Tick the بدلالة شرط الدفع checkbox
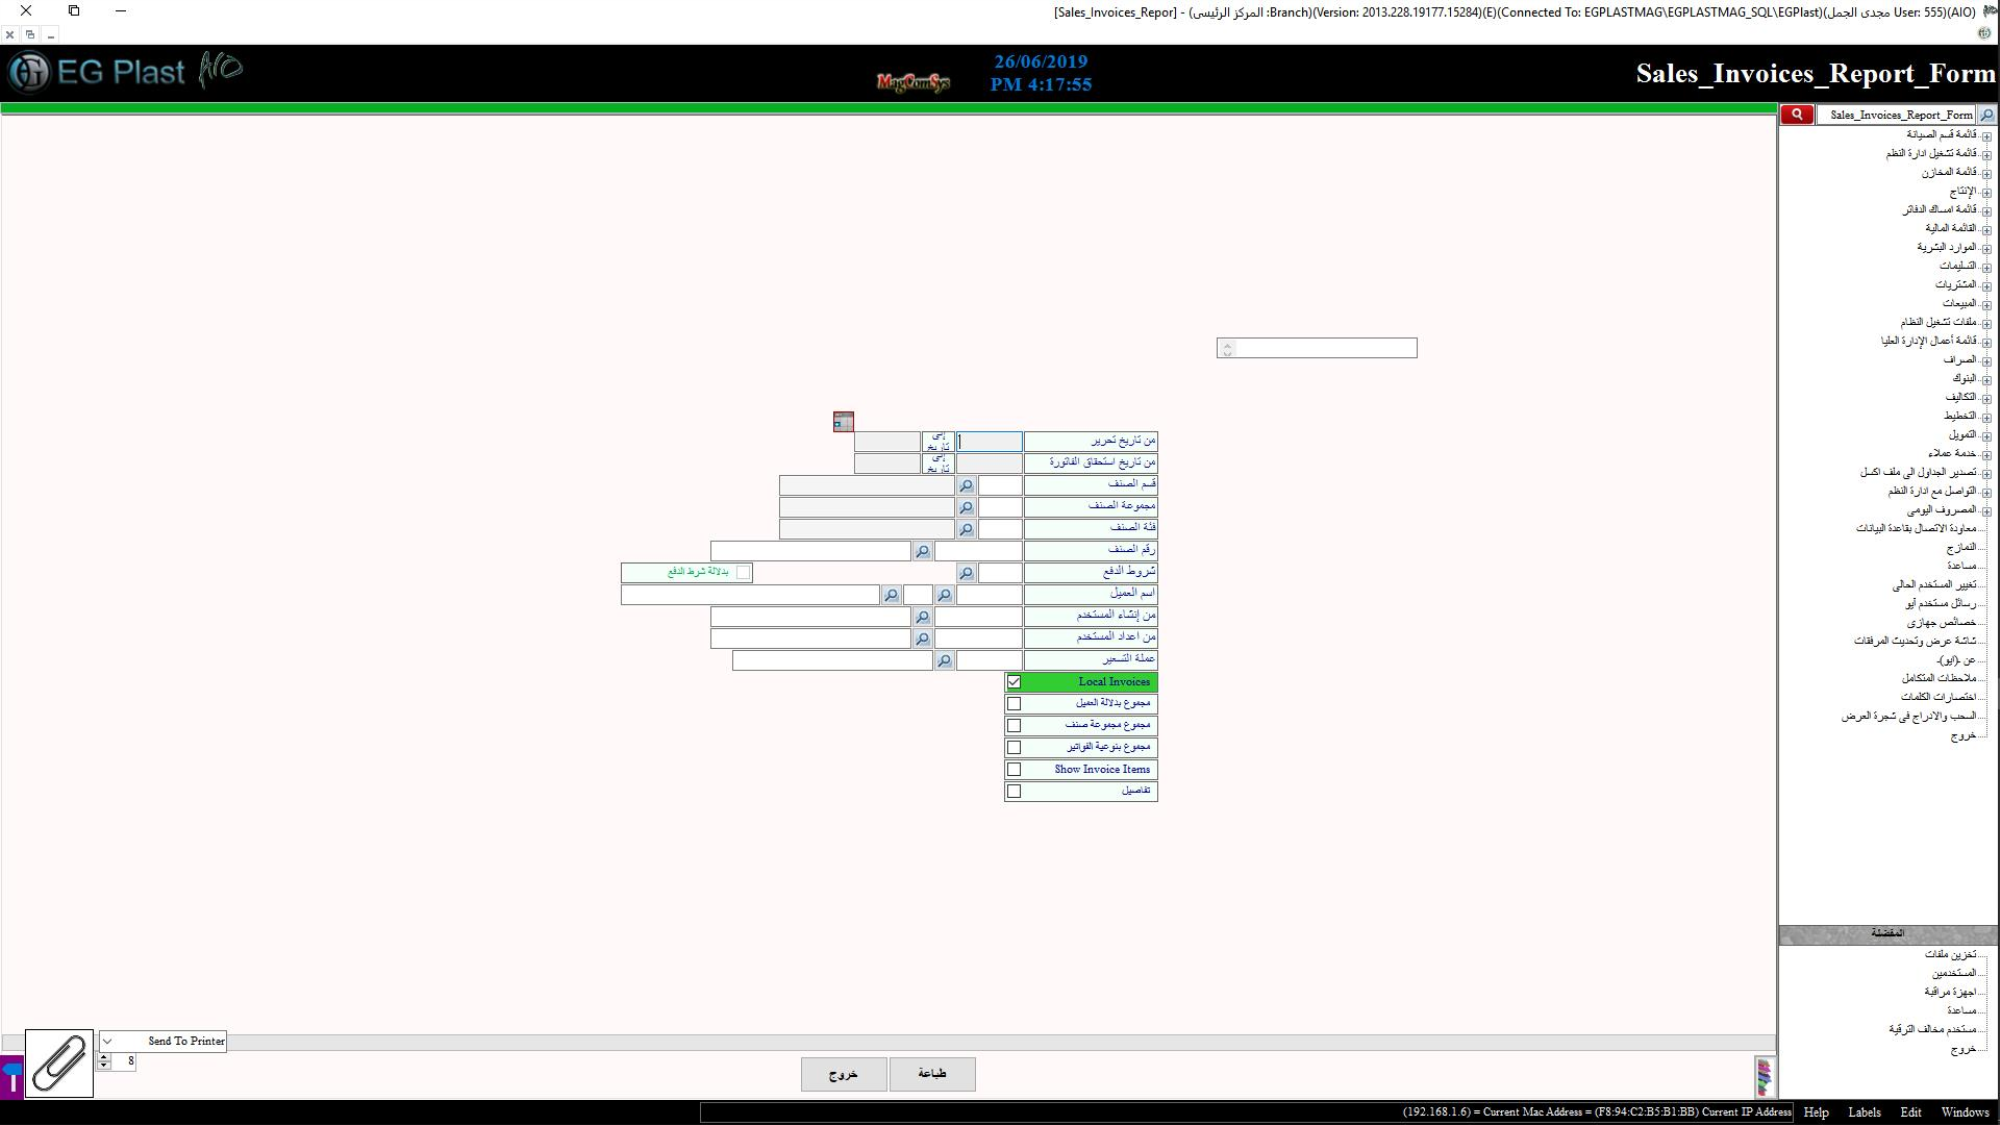Viewport: 2000px width, 1125px height. pos(743,573)
